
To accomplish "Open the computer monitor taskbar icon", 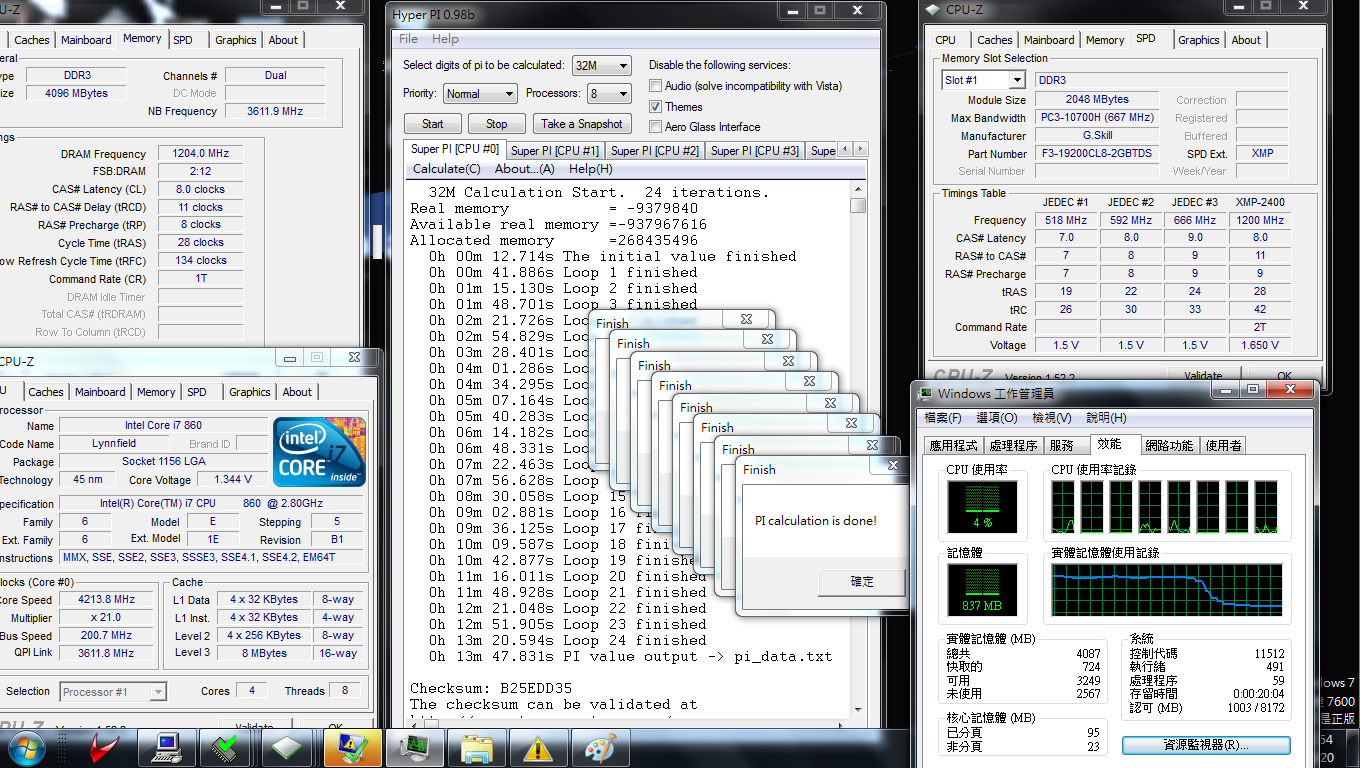I will click(165, 748).
